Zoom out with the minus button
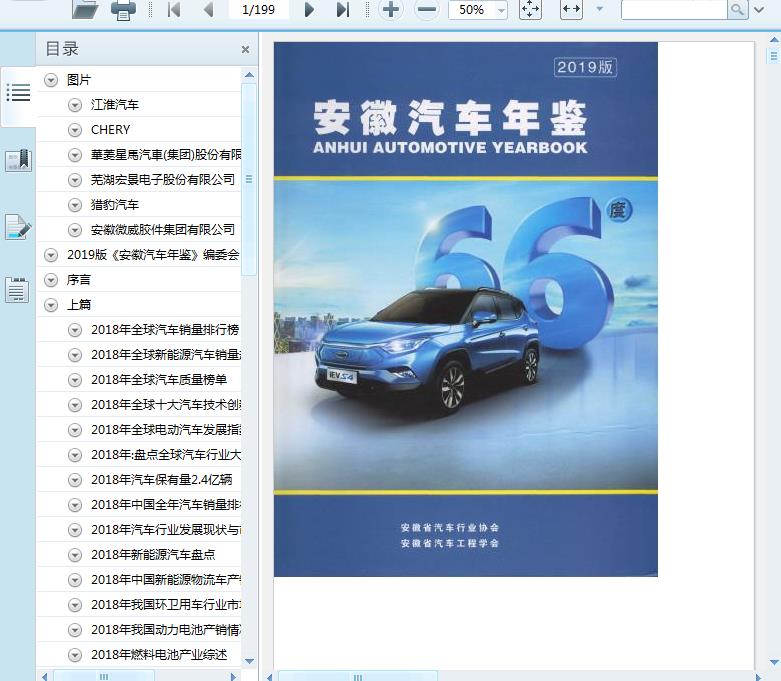Viewport: 781px width, 681px height. point(427,10)
